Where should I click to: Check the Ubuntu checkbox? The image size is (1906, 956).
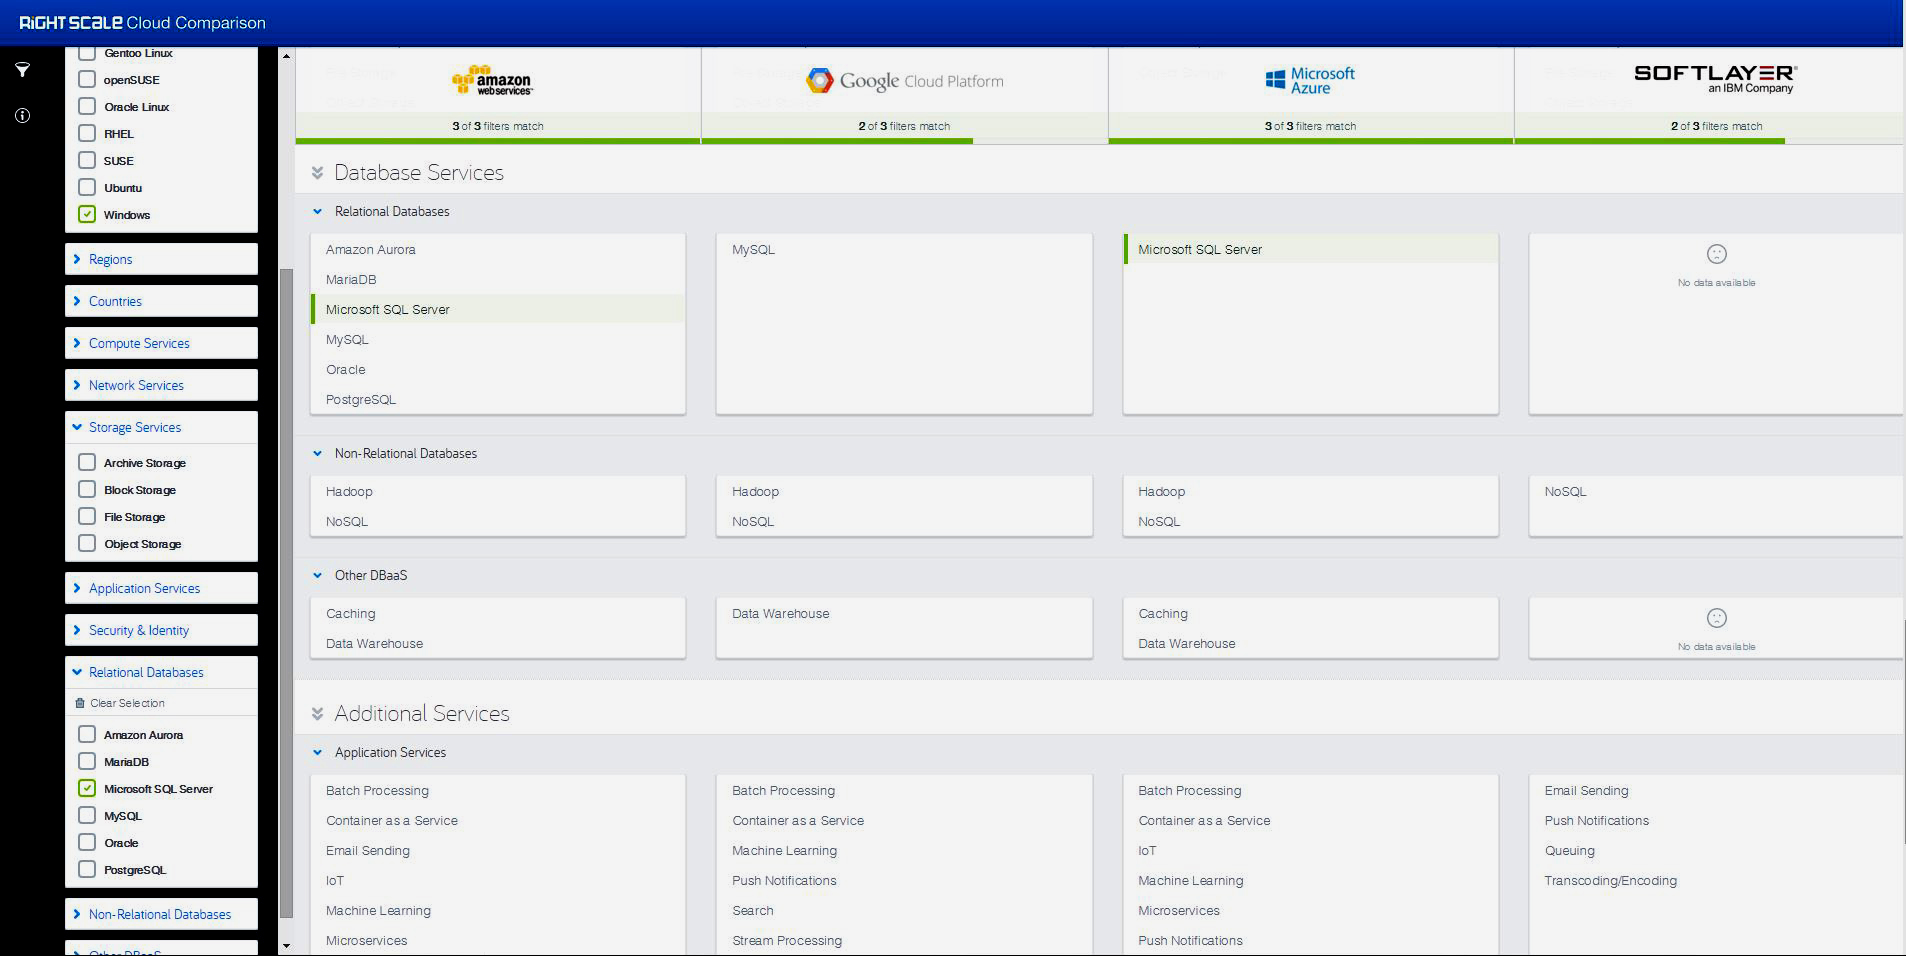click(87, 187)
